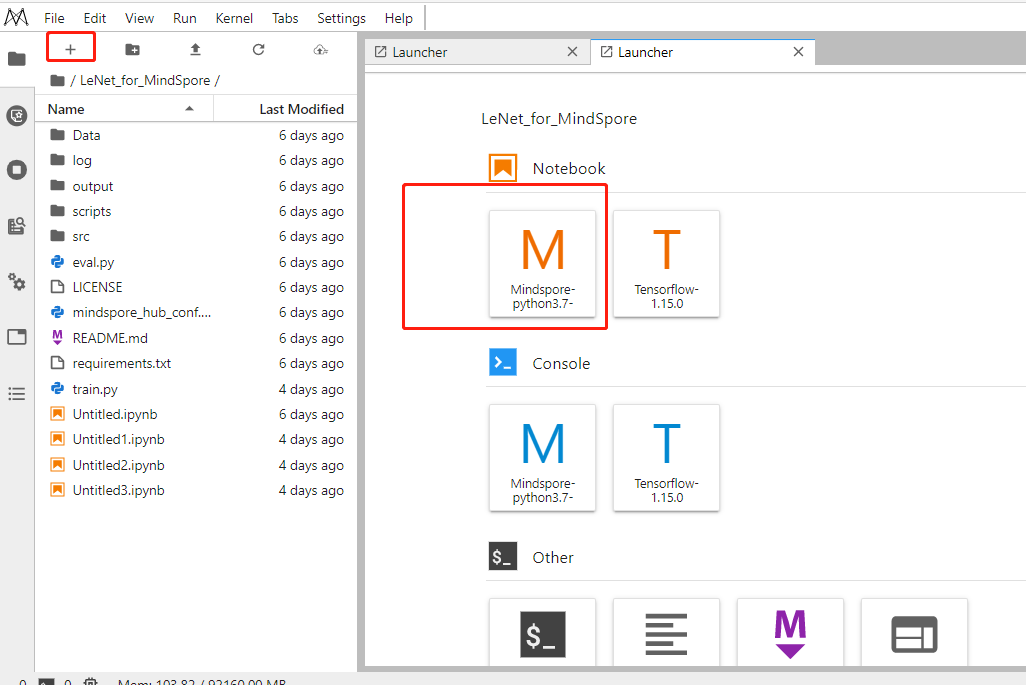Open the Tabs menu
1026x685 pixels.
[285, 18]
